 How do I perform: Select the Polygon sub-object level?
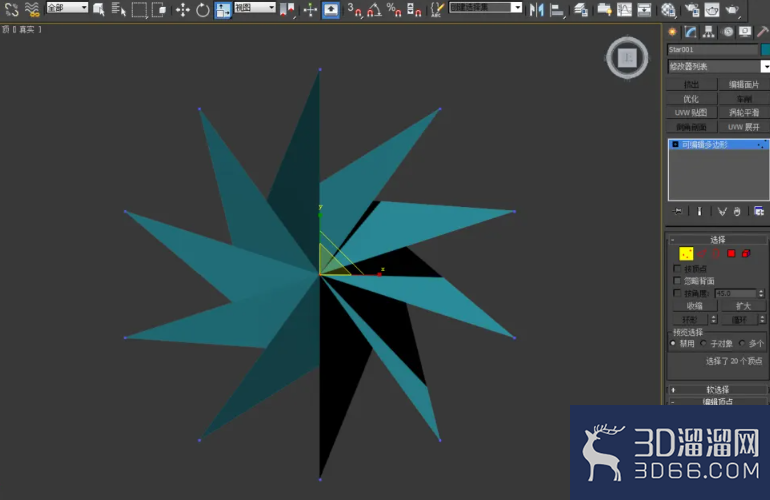pyautogui.click(x=731, y=253)
